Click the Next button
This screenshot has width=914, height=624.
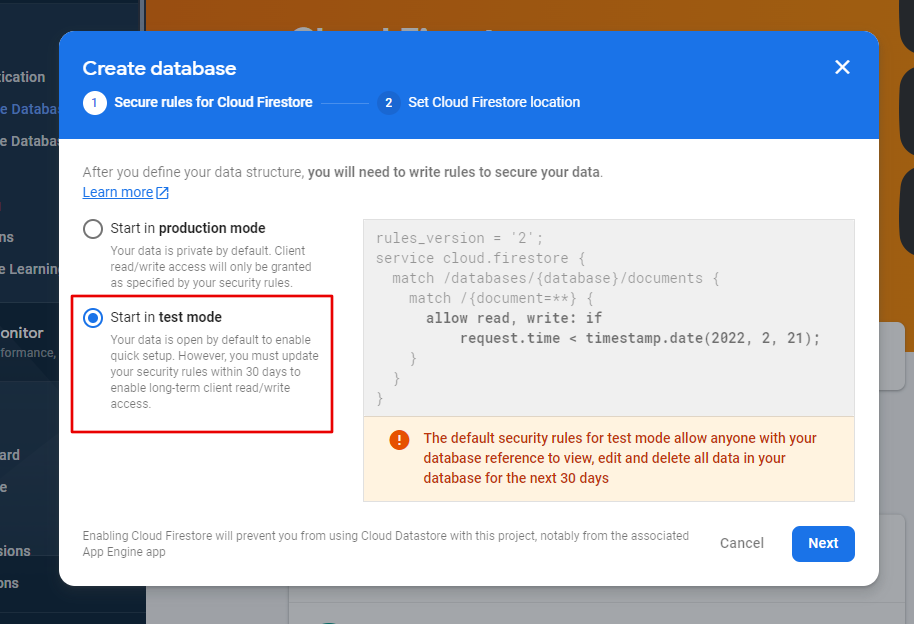click(x=823, y=543)
